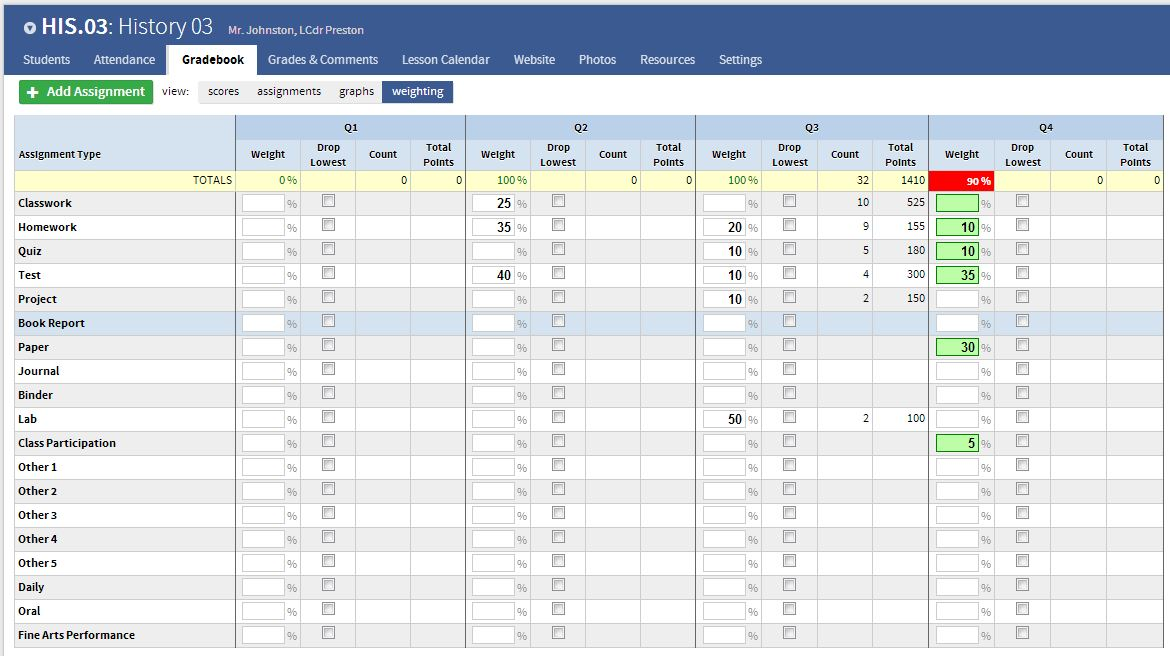Switch view to scores
Viewport: 1170px width, 656px height.
[223, 91]
